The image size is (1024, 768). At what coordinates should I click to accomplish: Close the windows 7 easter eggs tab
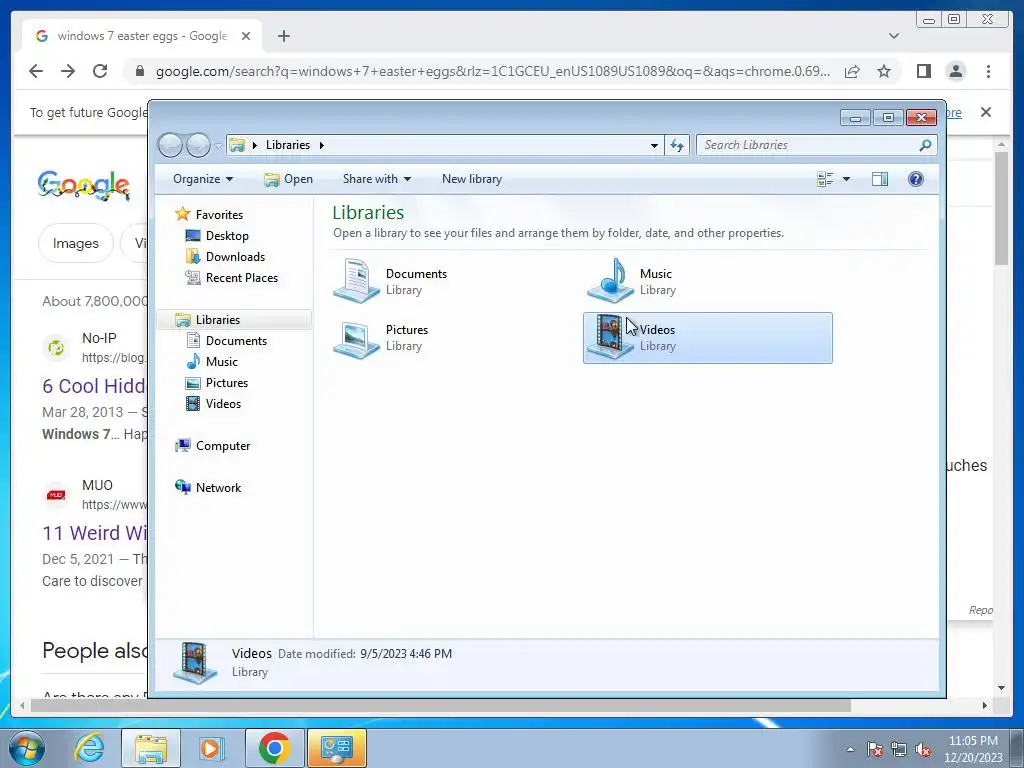click(x=246, y=36)
